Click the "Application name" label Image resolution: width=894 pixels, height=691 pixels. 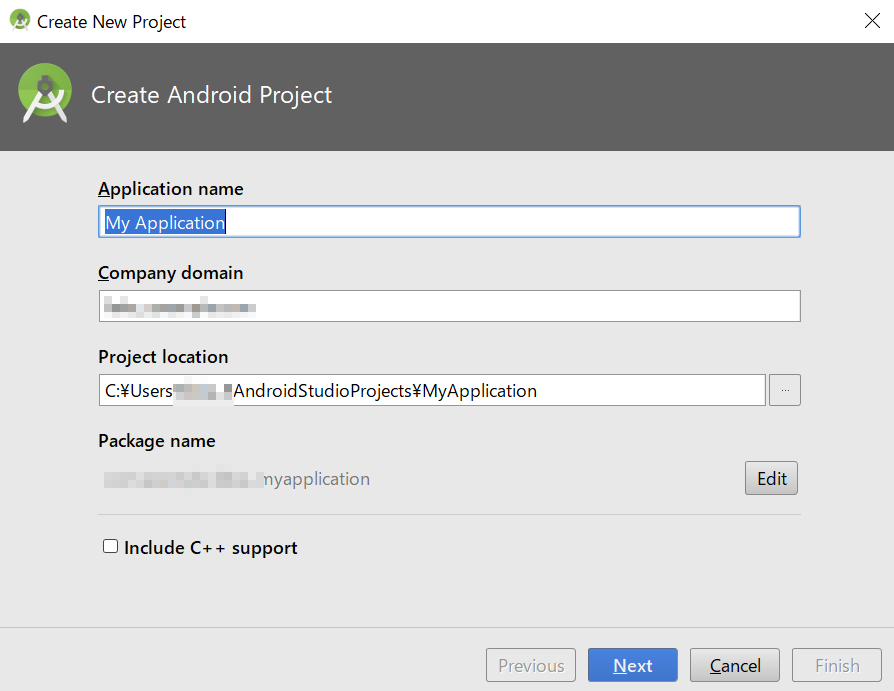(171, 189)
